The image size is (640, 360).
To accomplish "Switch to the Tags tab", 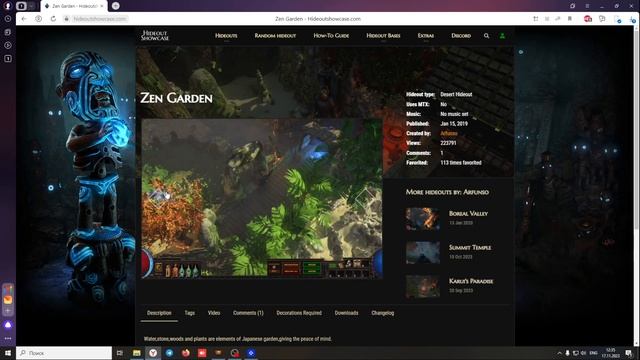I will tap(189, 313).
